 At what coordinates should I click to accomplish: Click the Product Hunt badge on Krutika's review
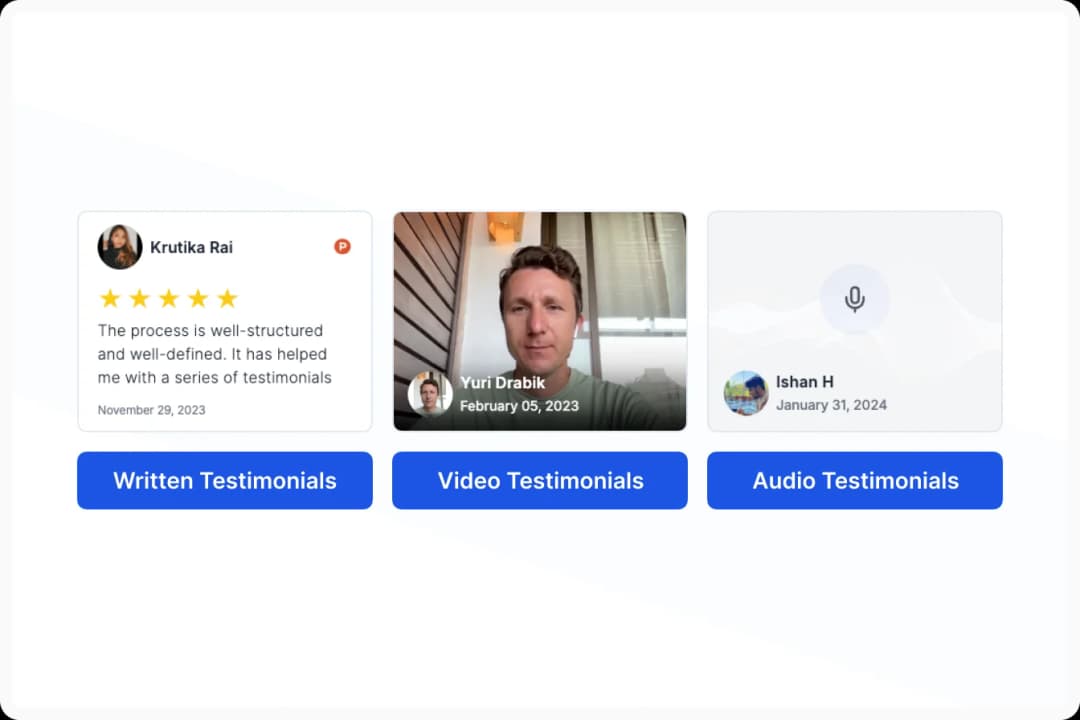tap(342, 246)
